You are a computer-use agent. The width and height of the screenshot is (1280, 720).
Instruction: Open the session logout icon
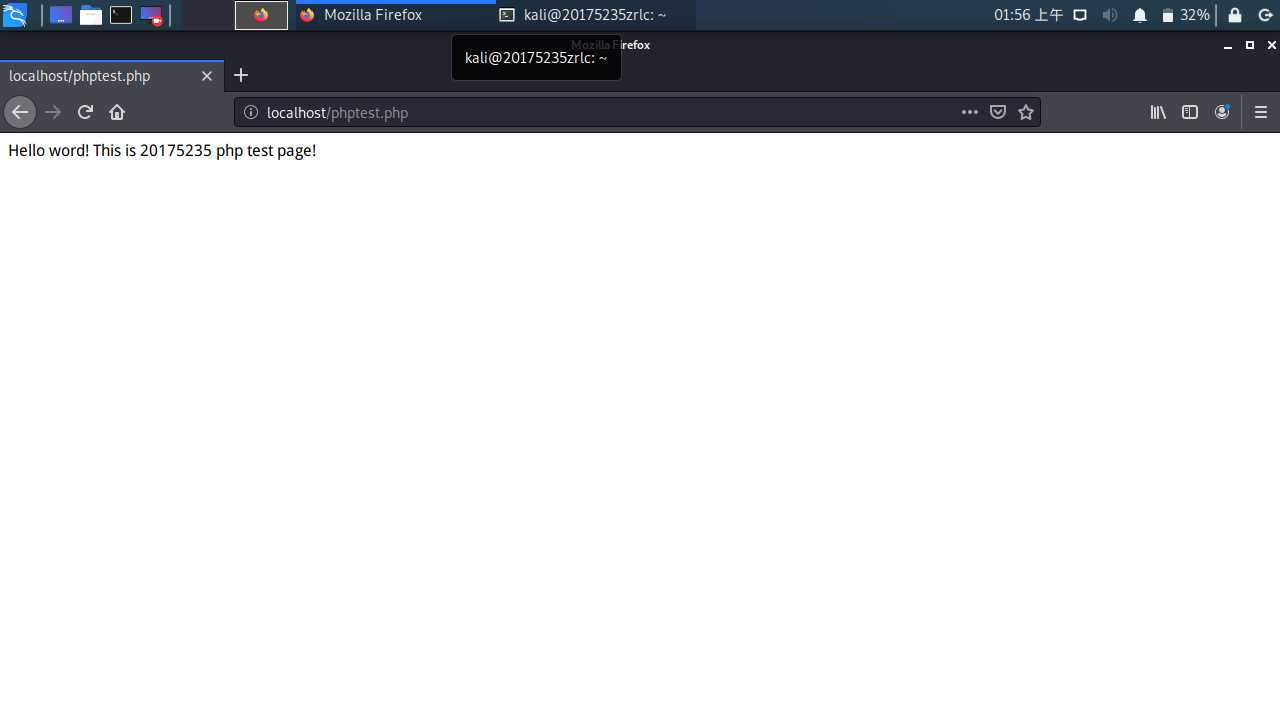[1264, 15]
